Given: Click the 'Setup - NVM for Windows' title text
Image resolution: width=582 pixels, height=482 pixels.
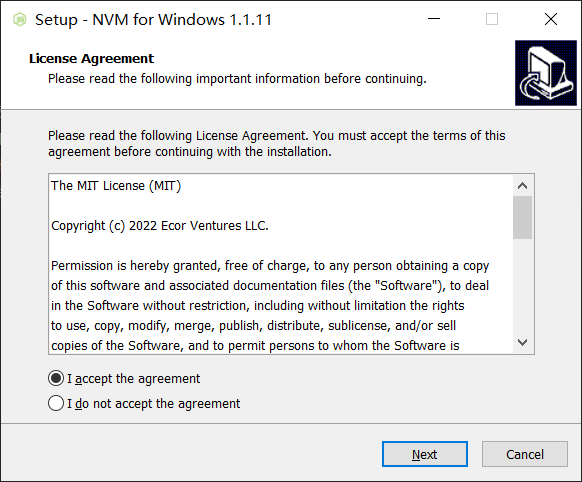Looking at the screenshot, I should coord(153,20).
